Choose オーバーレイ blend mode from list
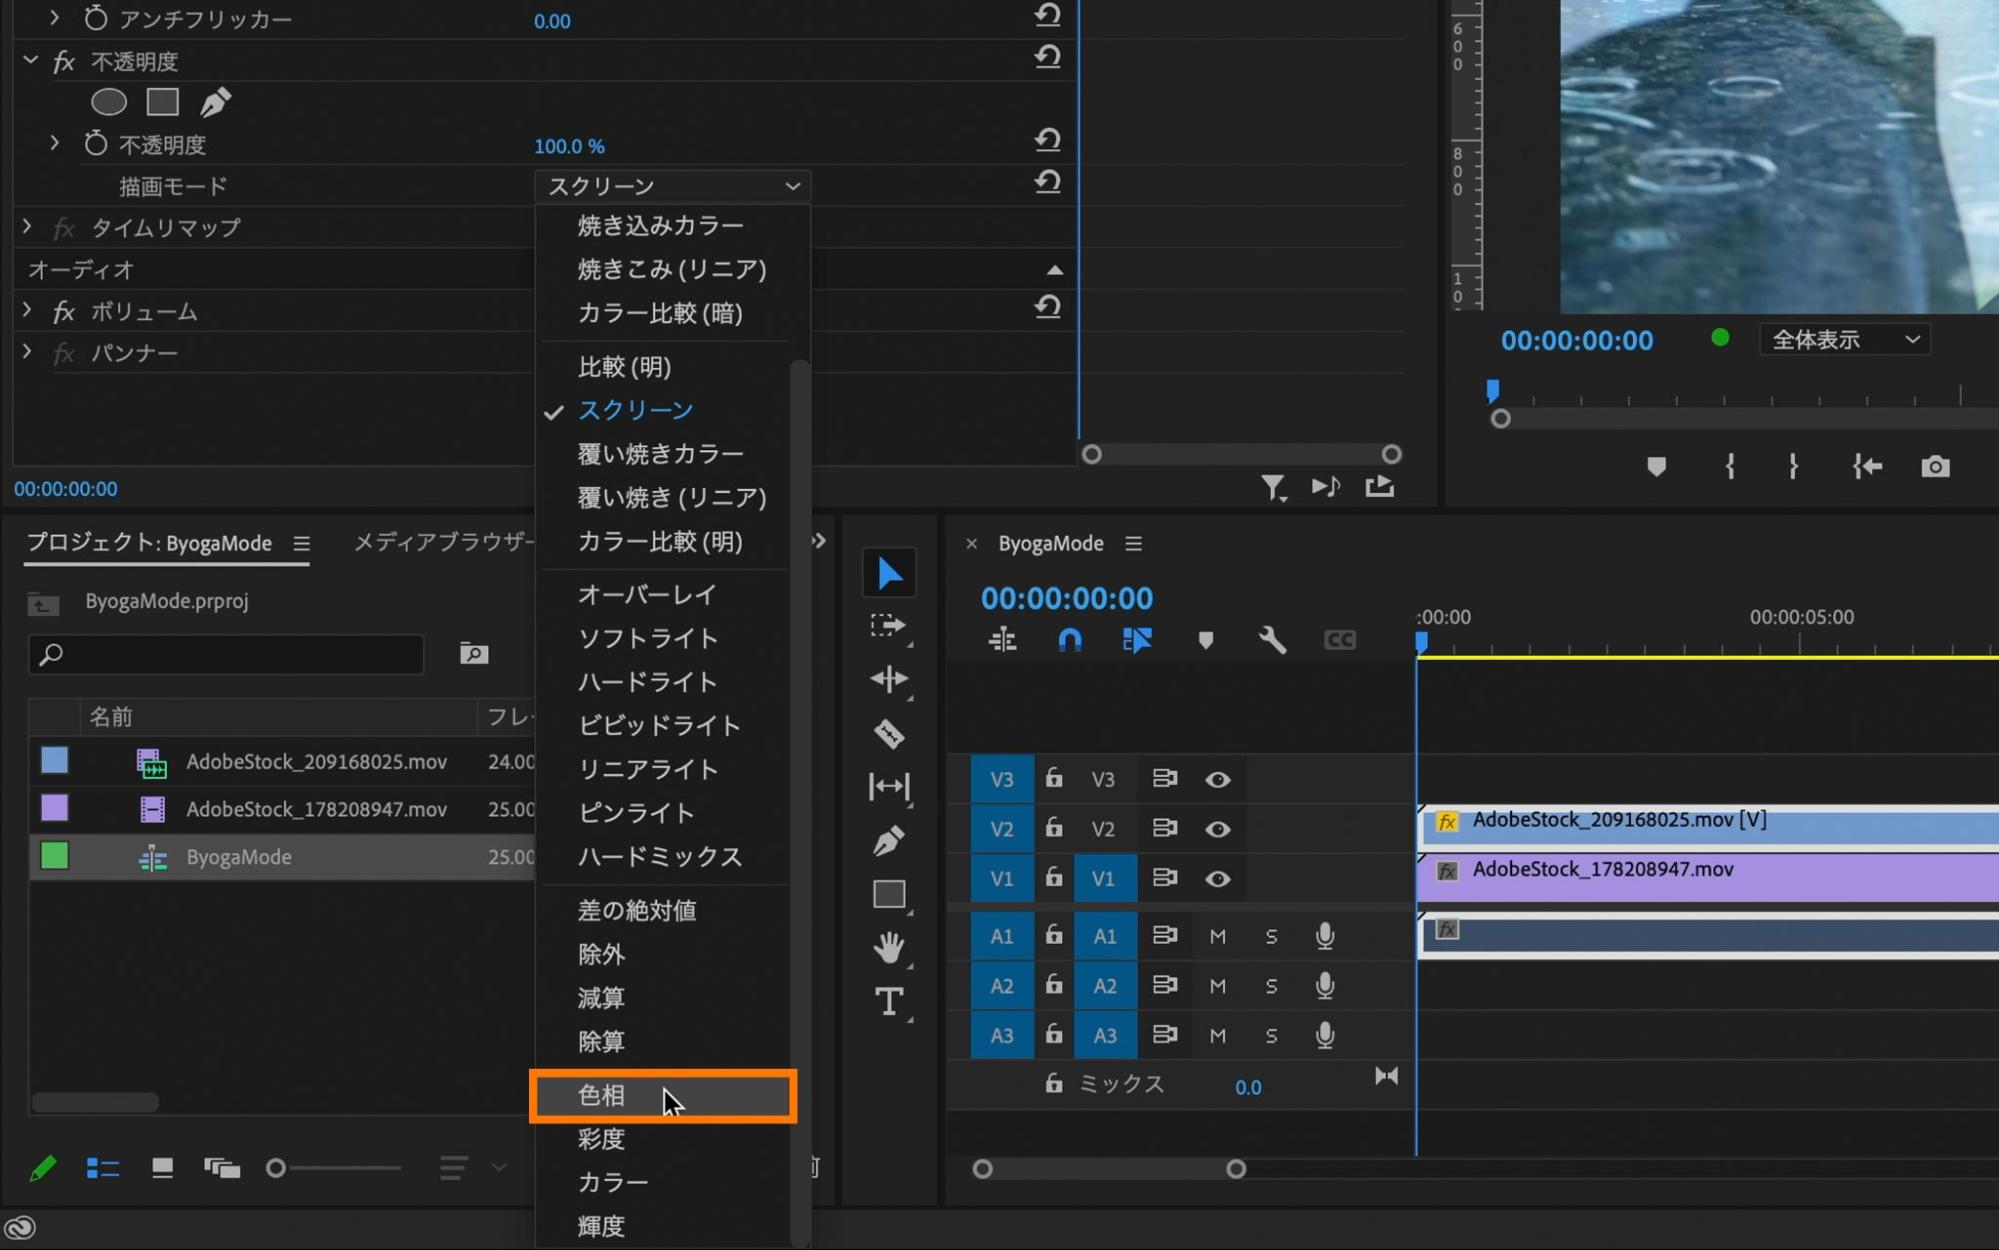This screenshot has width=1999, height=1250. (647, 595)
